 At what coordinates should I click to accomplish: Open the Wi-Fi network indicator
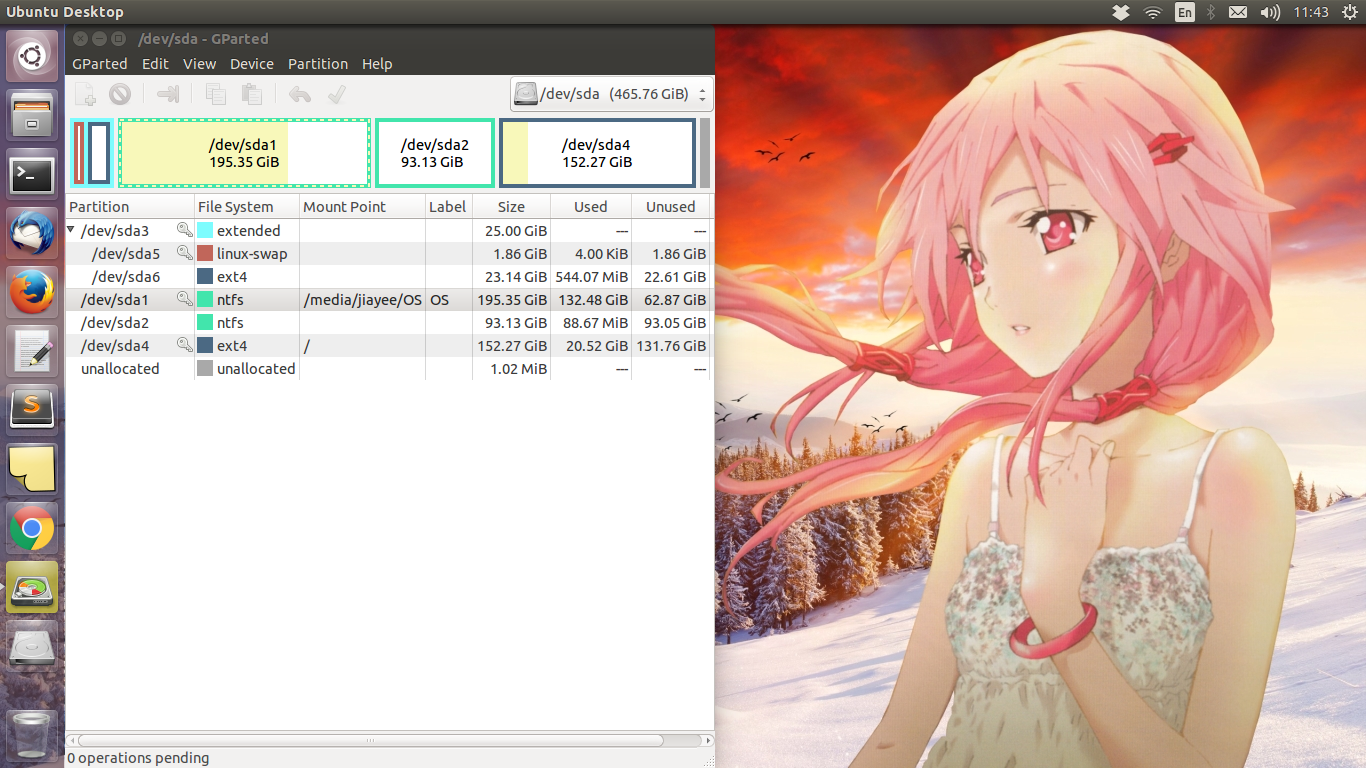point(1153,12)
